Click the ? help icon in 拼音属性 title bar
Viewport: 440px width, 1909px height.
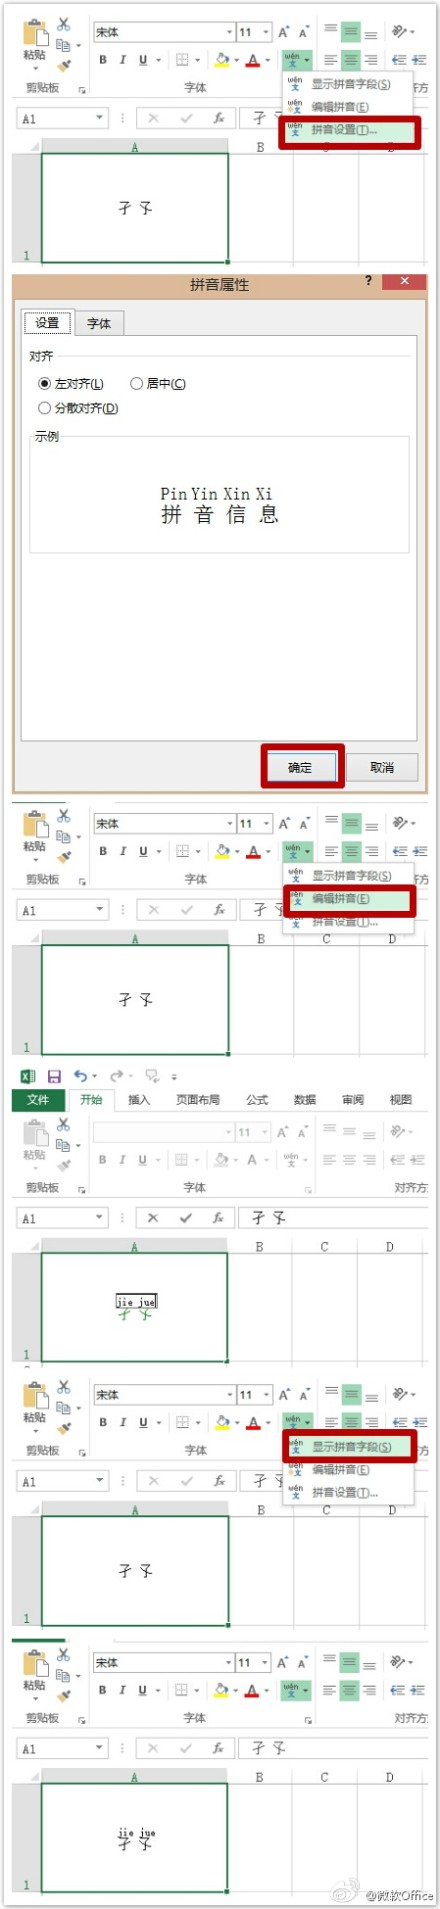pos(368,281)
